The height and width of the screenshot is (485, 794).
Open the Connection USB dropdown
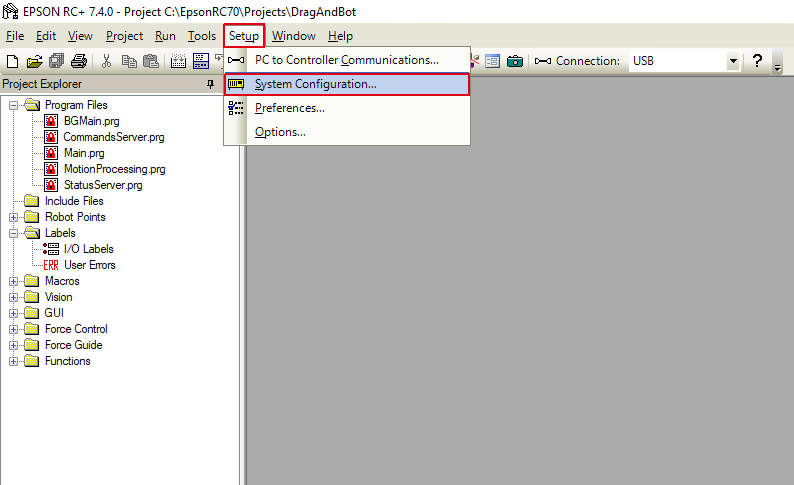pyautogui.click(x=733, y=61)
